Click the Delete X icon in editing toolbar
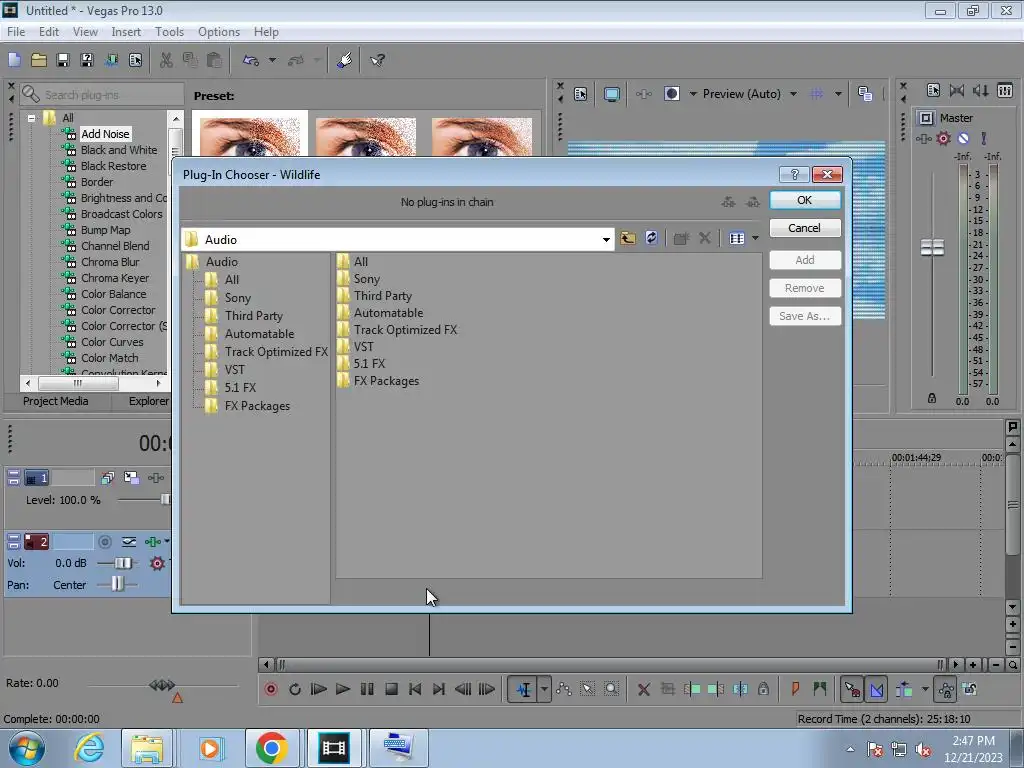 tap(643, 689)
